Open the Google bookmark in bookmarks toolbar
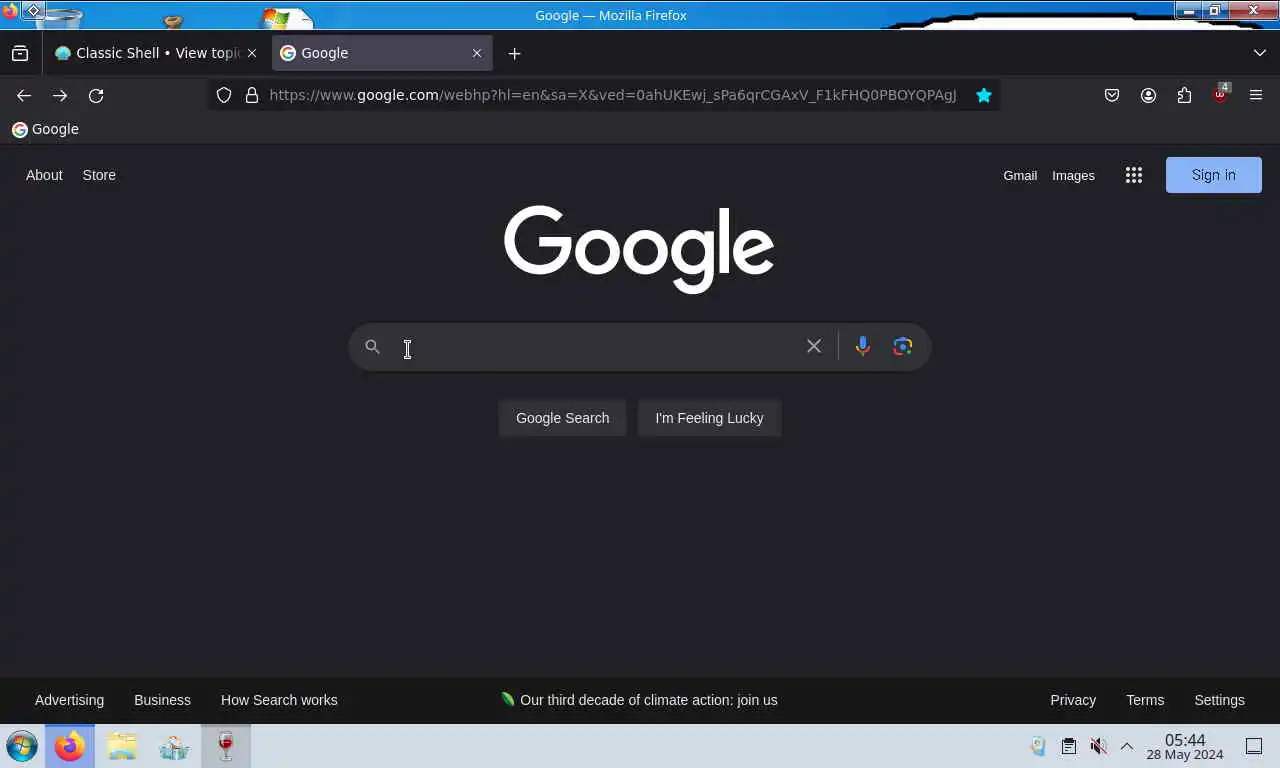 [45, 129]
